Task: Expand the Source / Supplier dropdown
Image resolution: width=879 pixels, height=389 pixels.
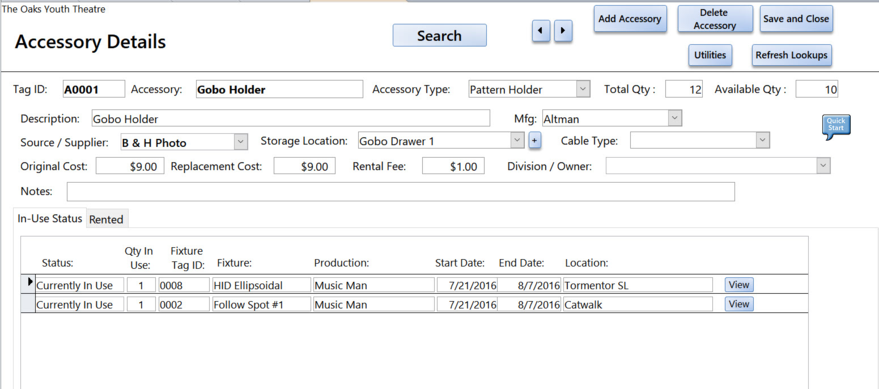Action: point(240,142)
